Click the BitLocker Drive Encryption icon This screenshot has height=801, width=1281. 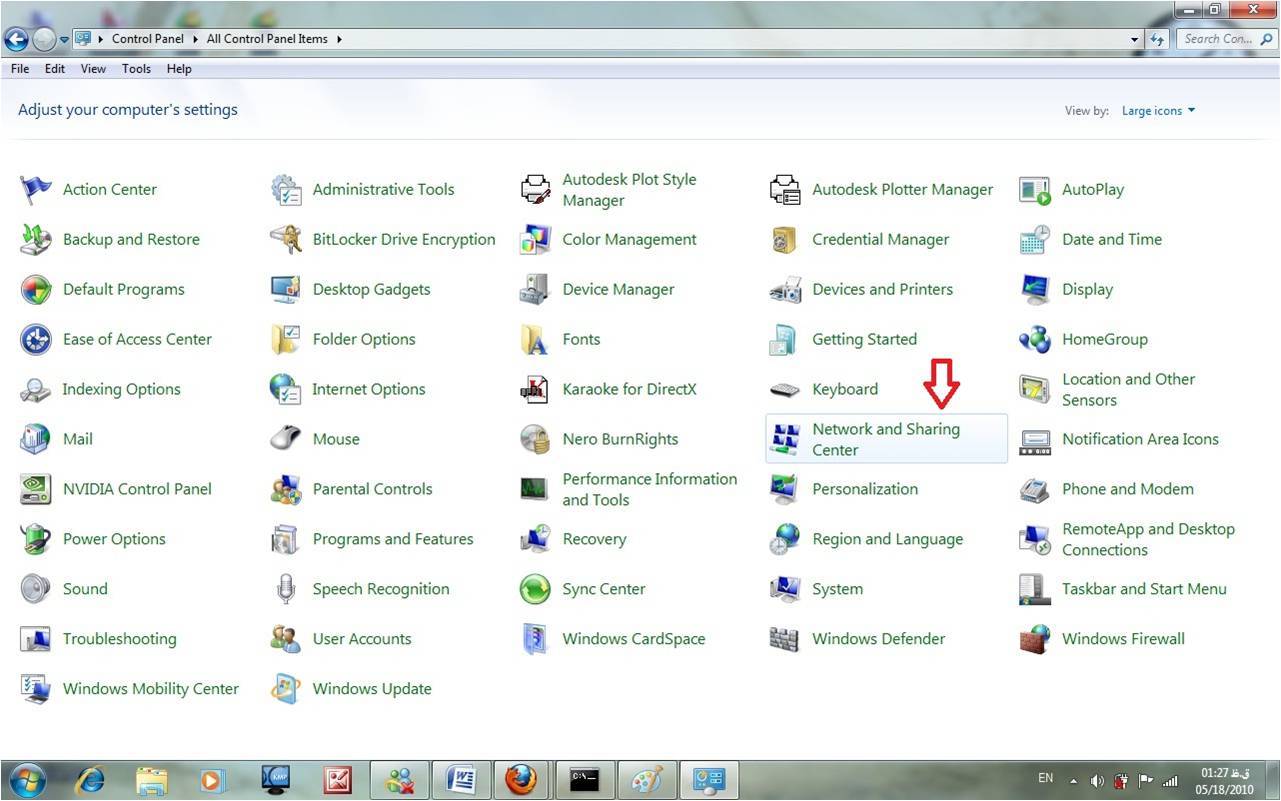pyautogui.click(x=286, y=239)
